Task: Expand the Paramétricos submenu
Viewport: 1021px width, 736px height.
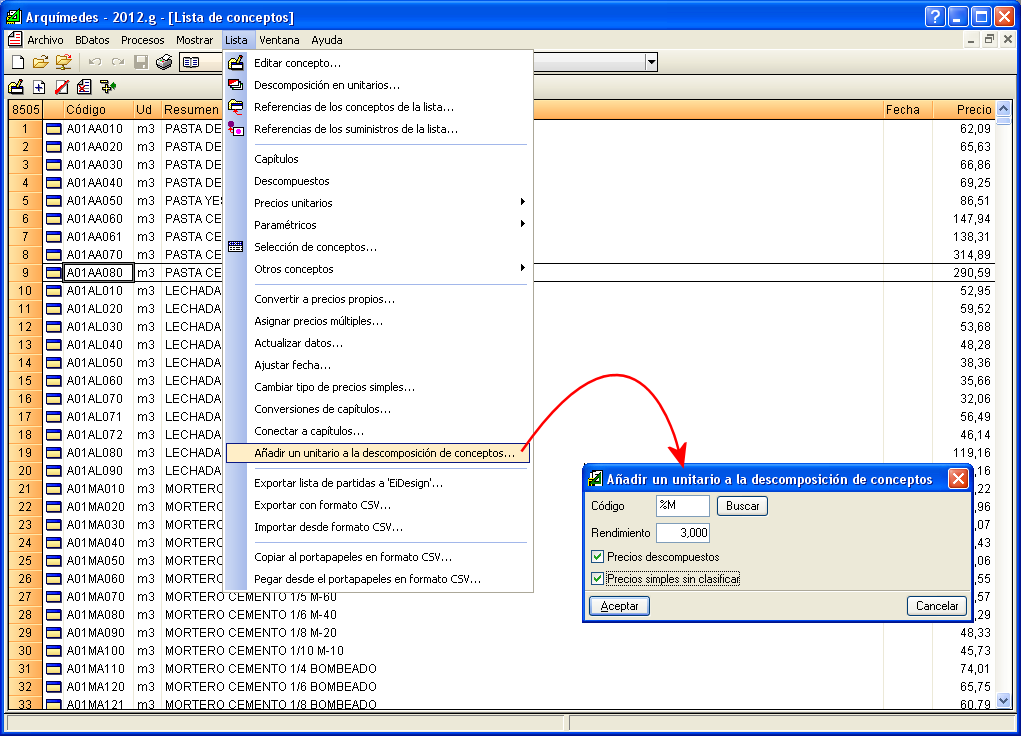Action: 522,224
